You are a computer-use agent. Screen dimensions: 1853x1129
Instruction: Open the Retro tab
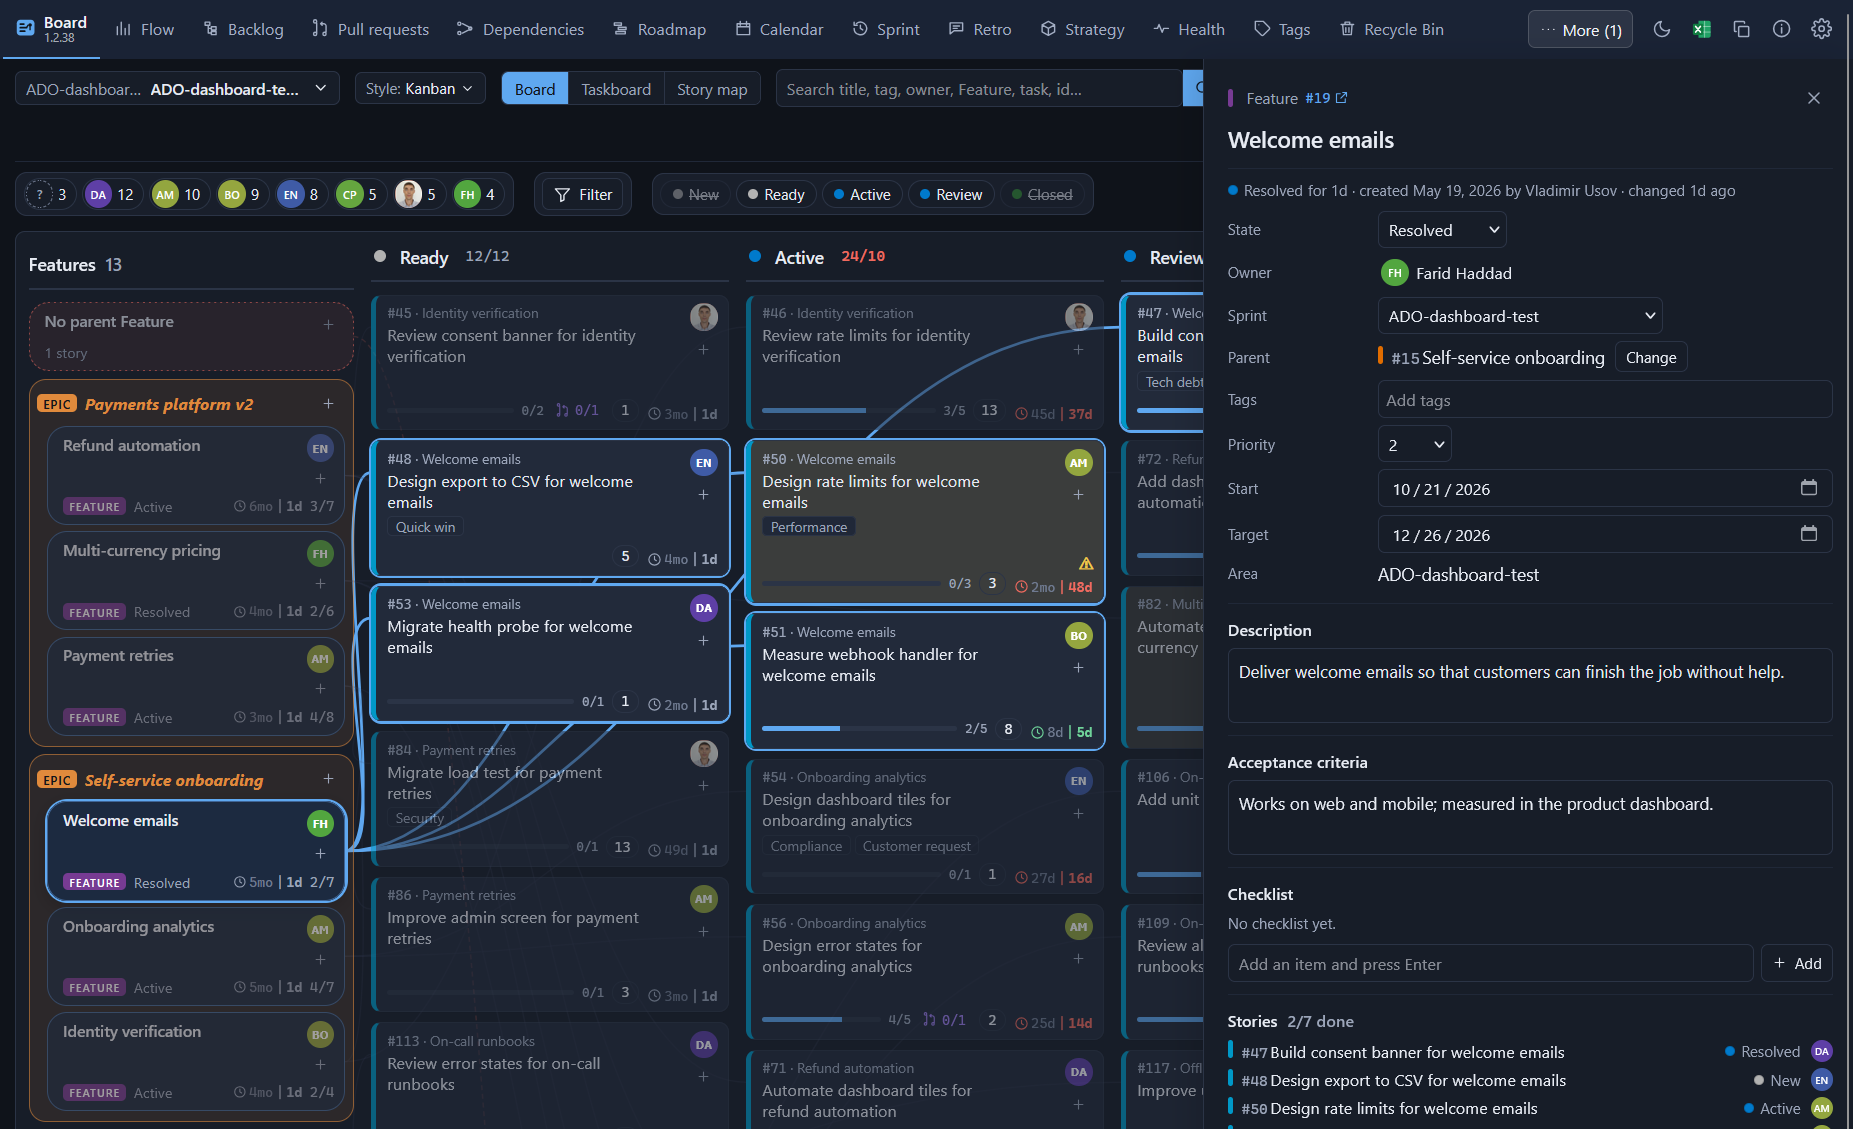click(980, 29)
